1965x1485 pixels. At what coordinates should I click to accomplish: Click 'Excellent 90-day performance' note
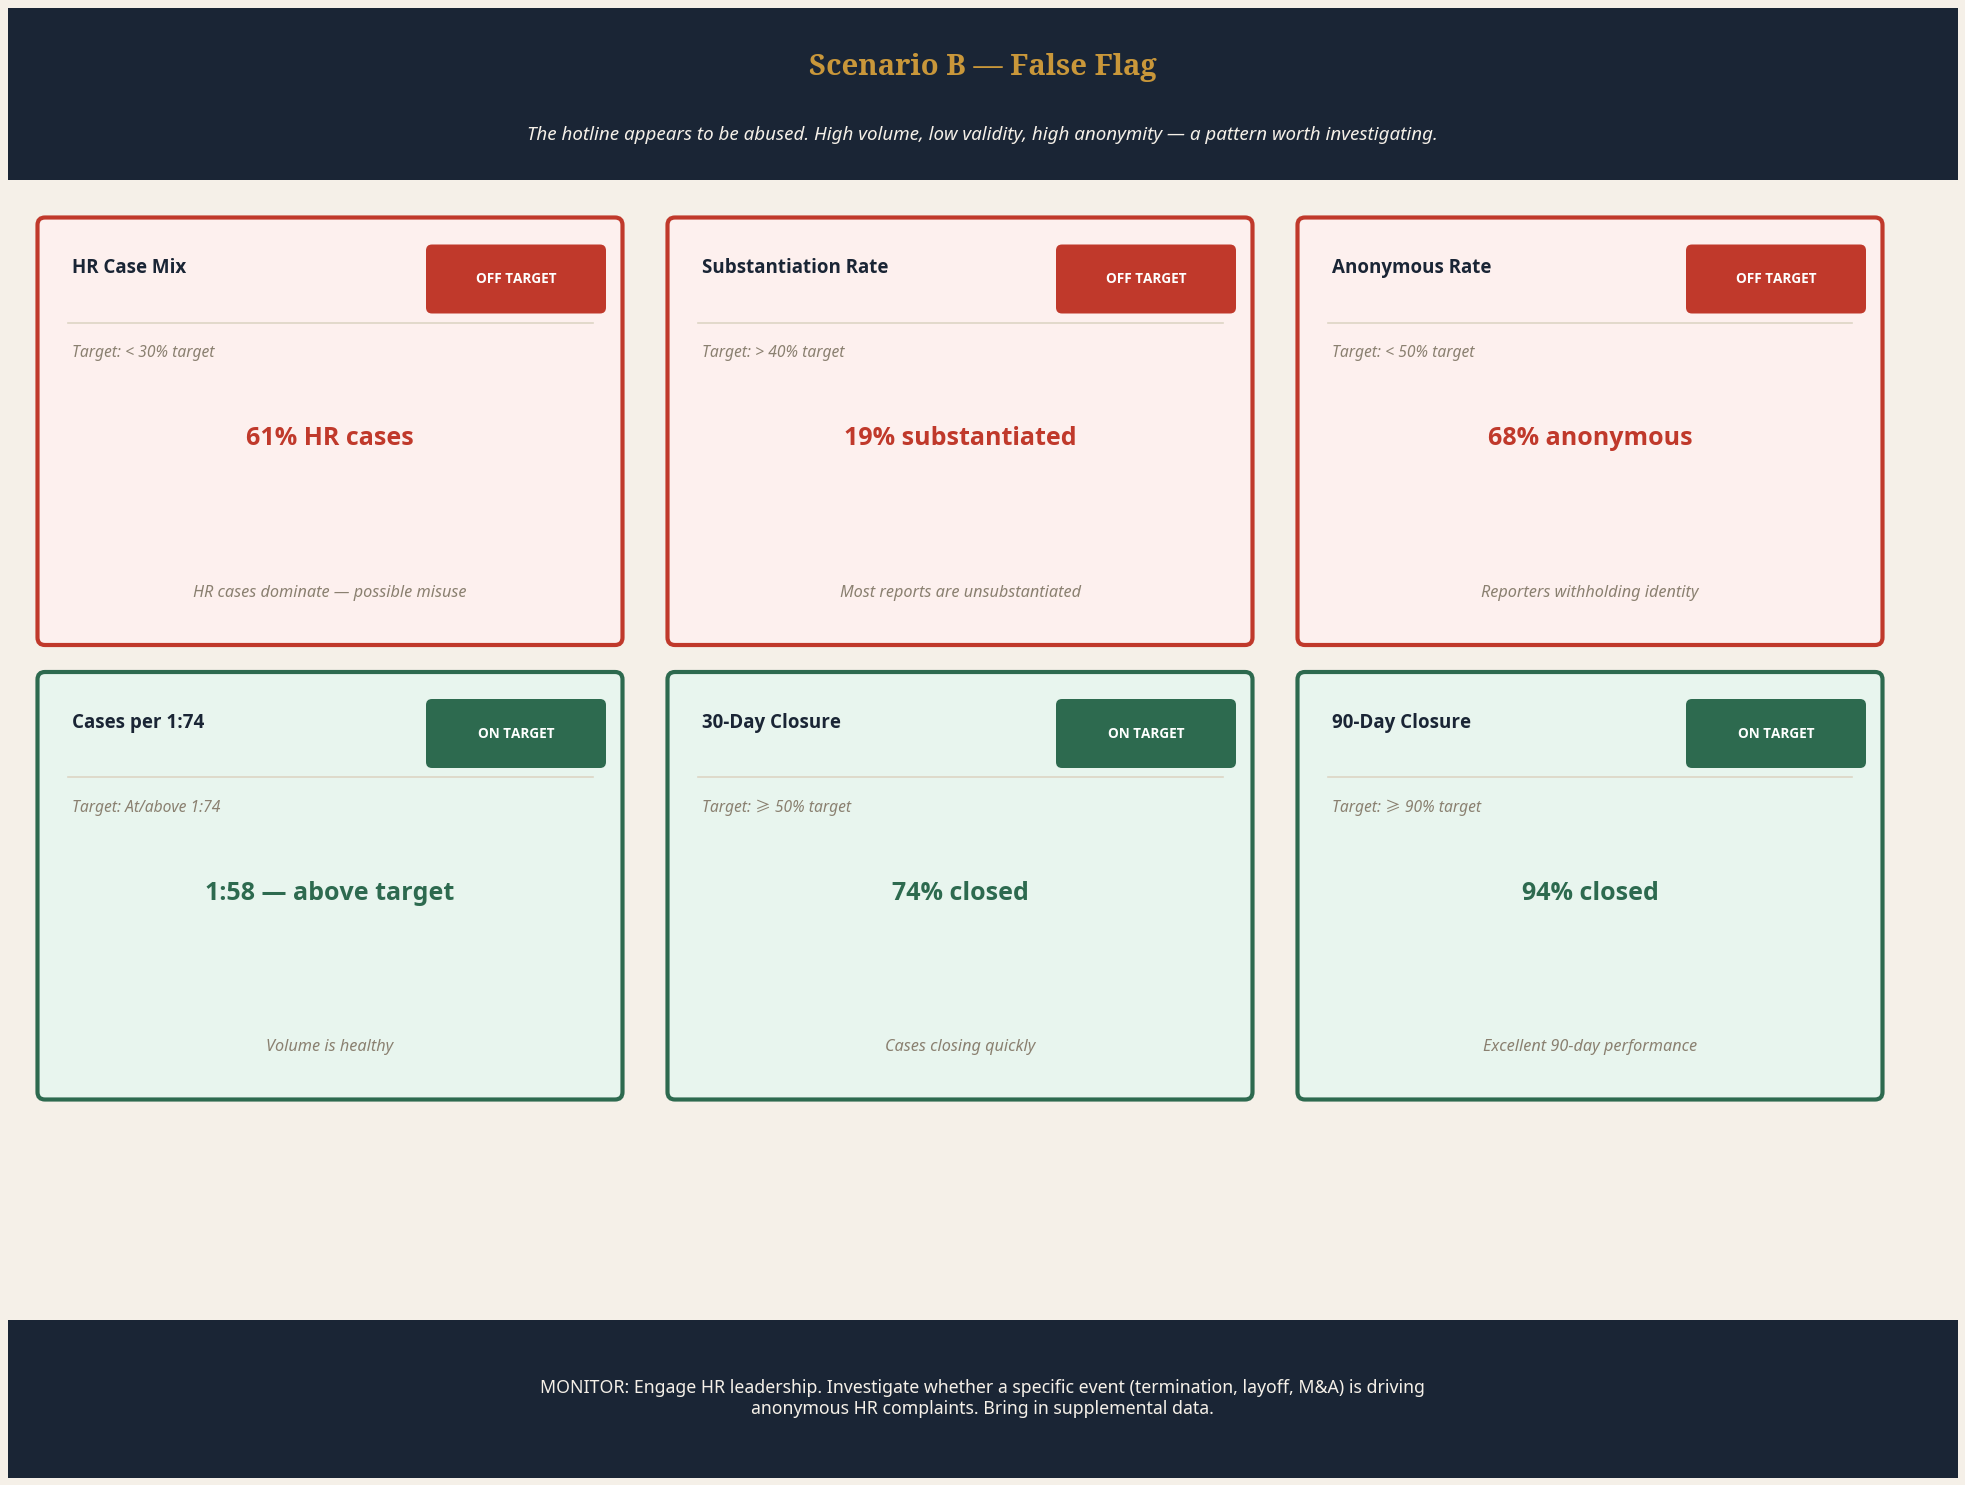click(x=1590, y=1045)
